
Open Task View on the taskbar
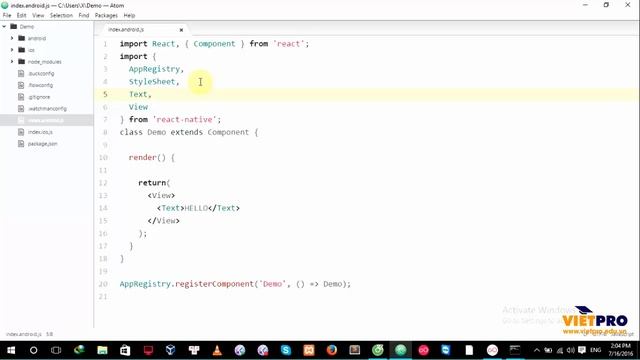tap(56, 350)
